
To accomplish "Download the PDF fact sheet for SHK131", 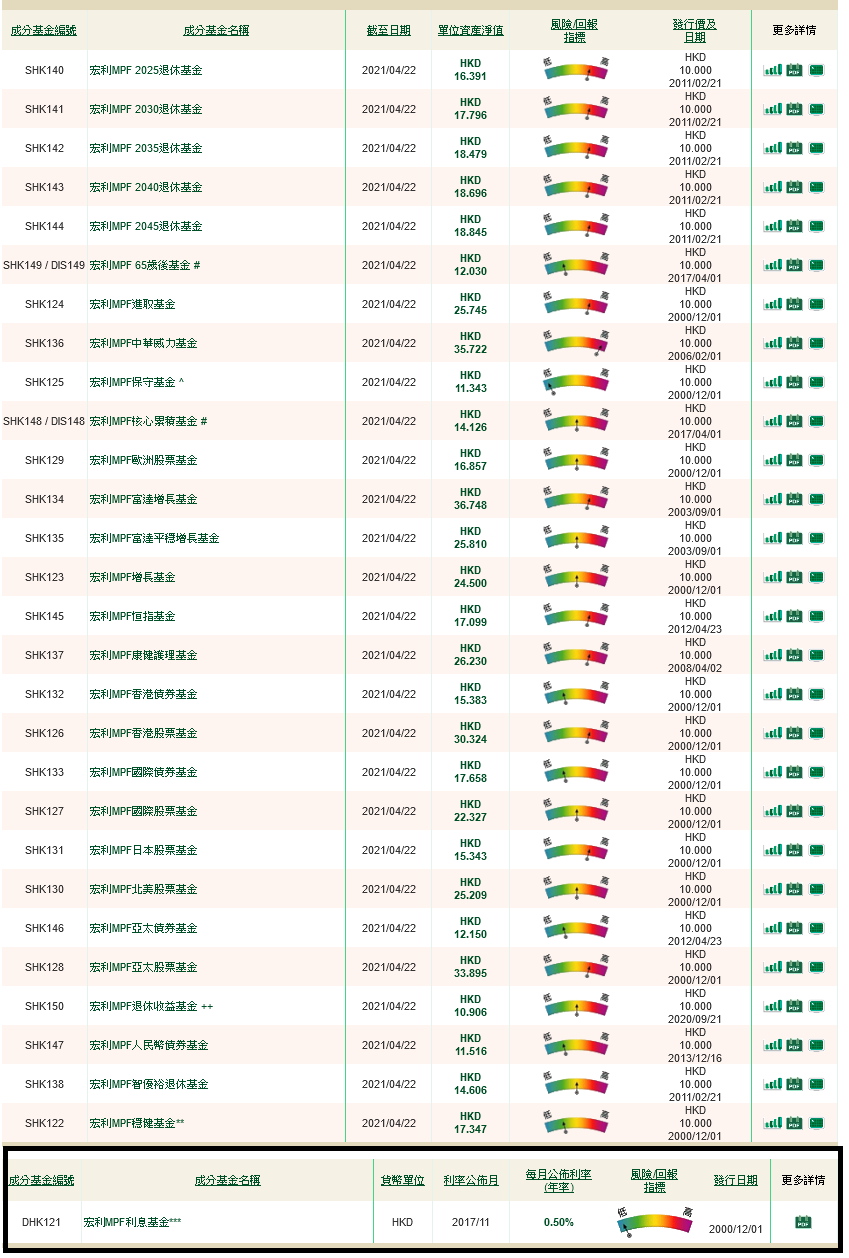I will (794, 850).
